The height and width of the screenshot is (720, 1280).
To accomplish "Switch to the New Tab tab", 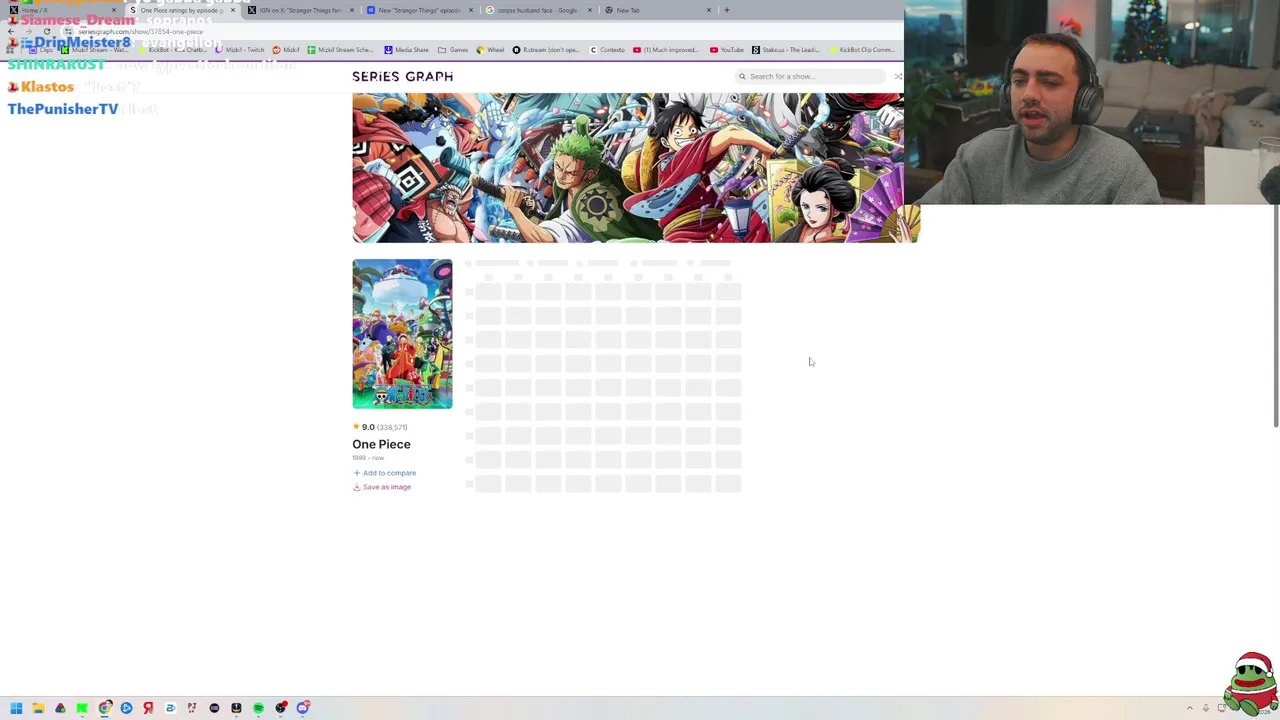I will [656, 10].
